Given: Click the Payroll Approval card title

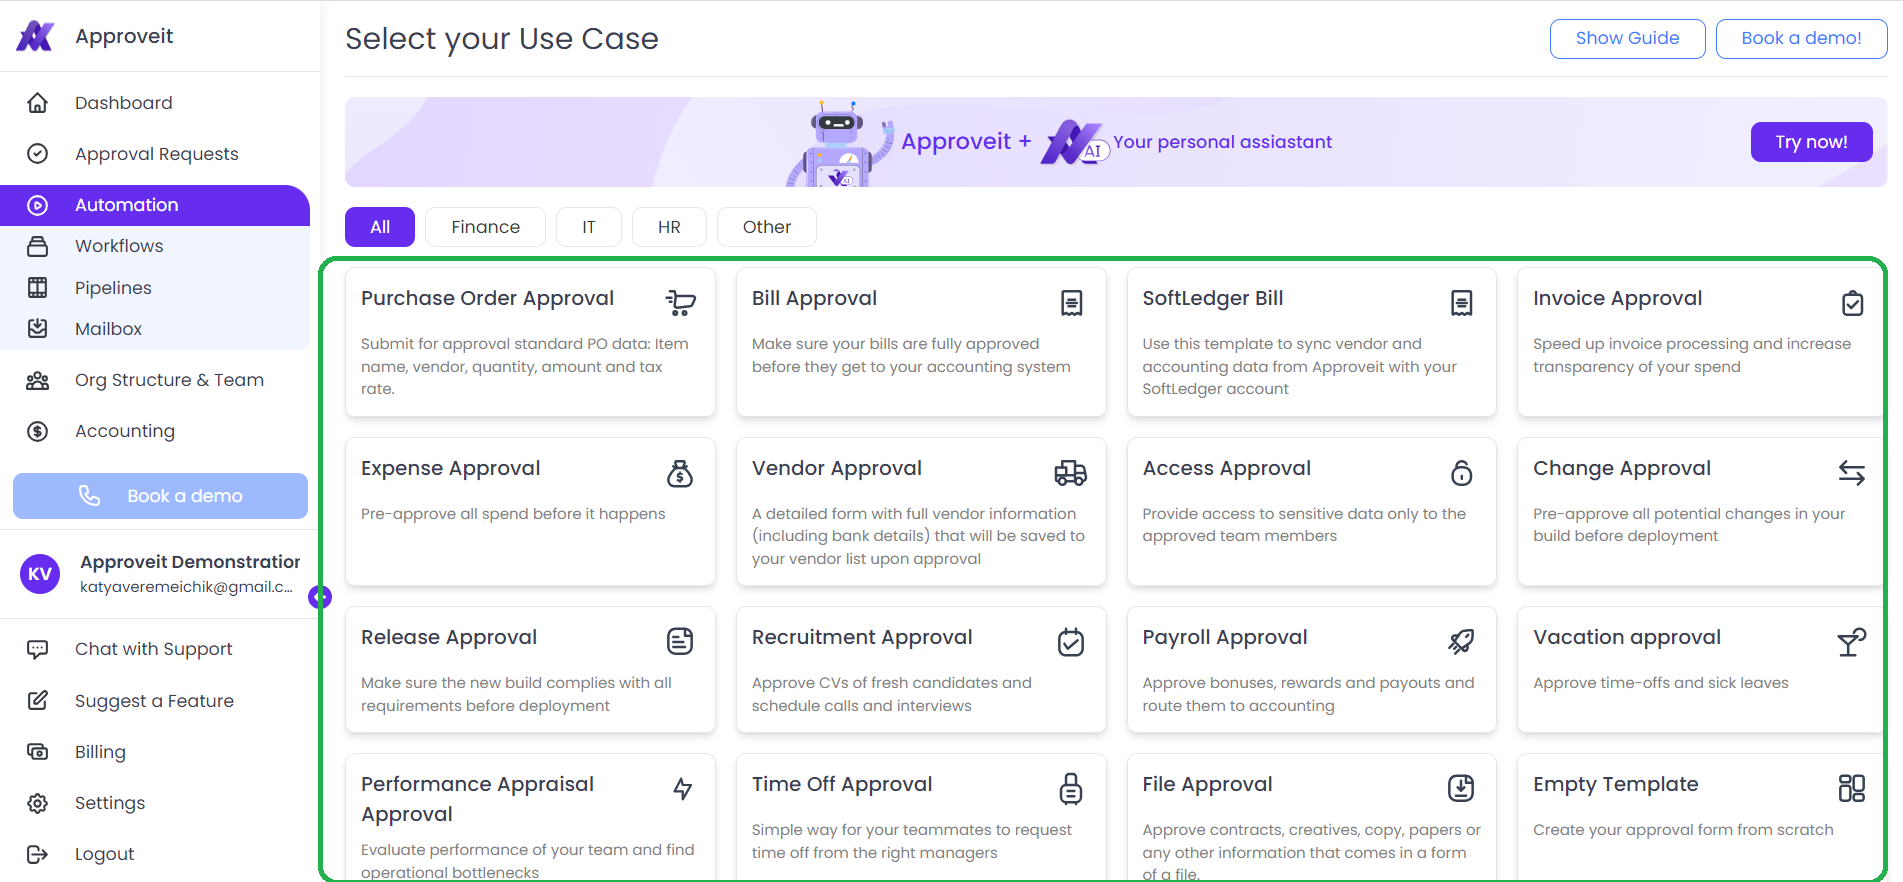Looking at the screenshot, I should tap(1224, 638).
